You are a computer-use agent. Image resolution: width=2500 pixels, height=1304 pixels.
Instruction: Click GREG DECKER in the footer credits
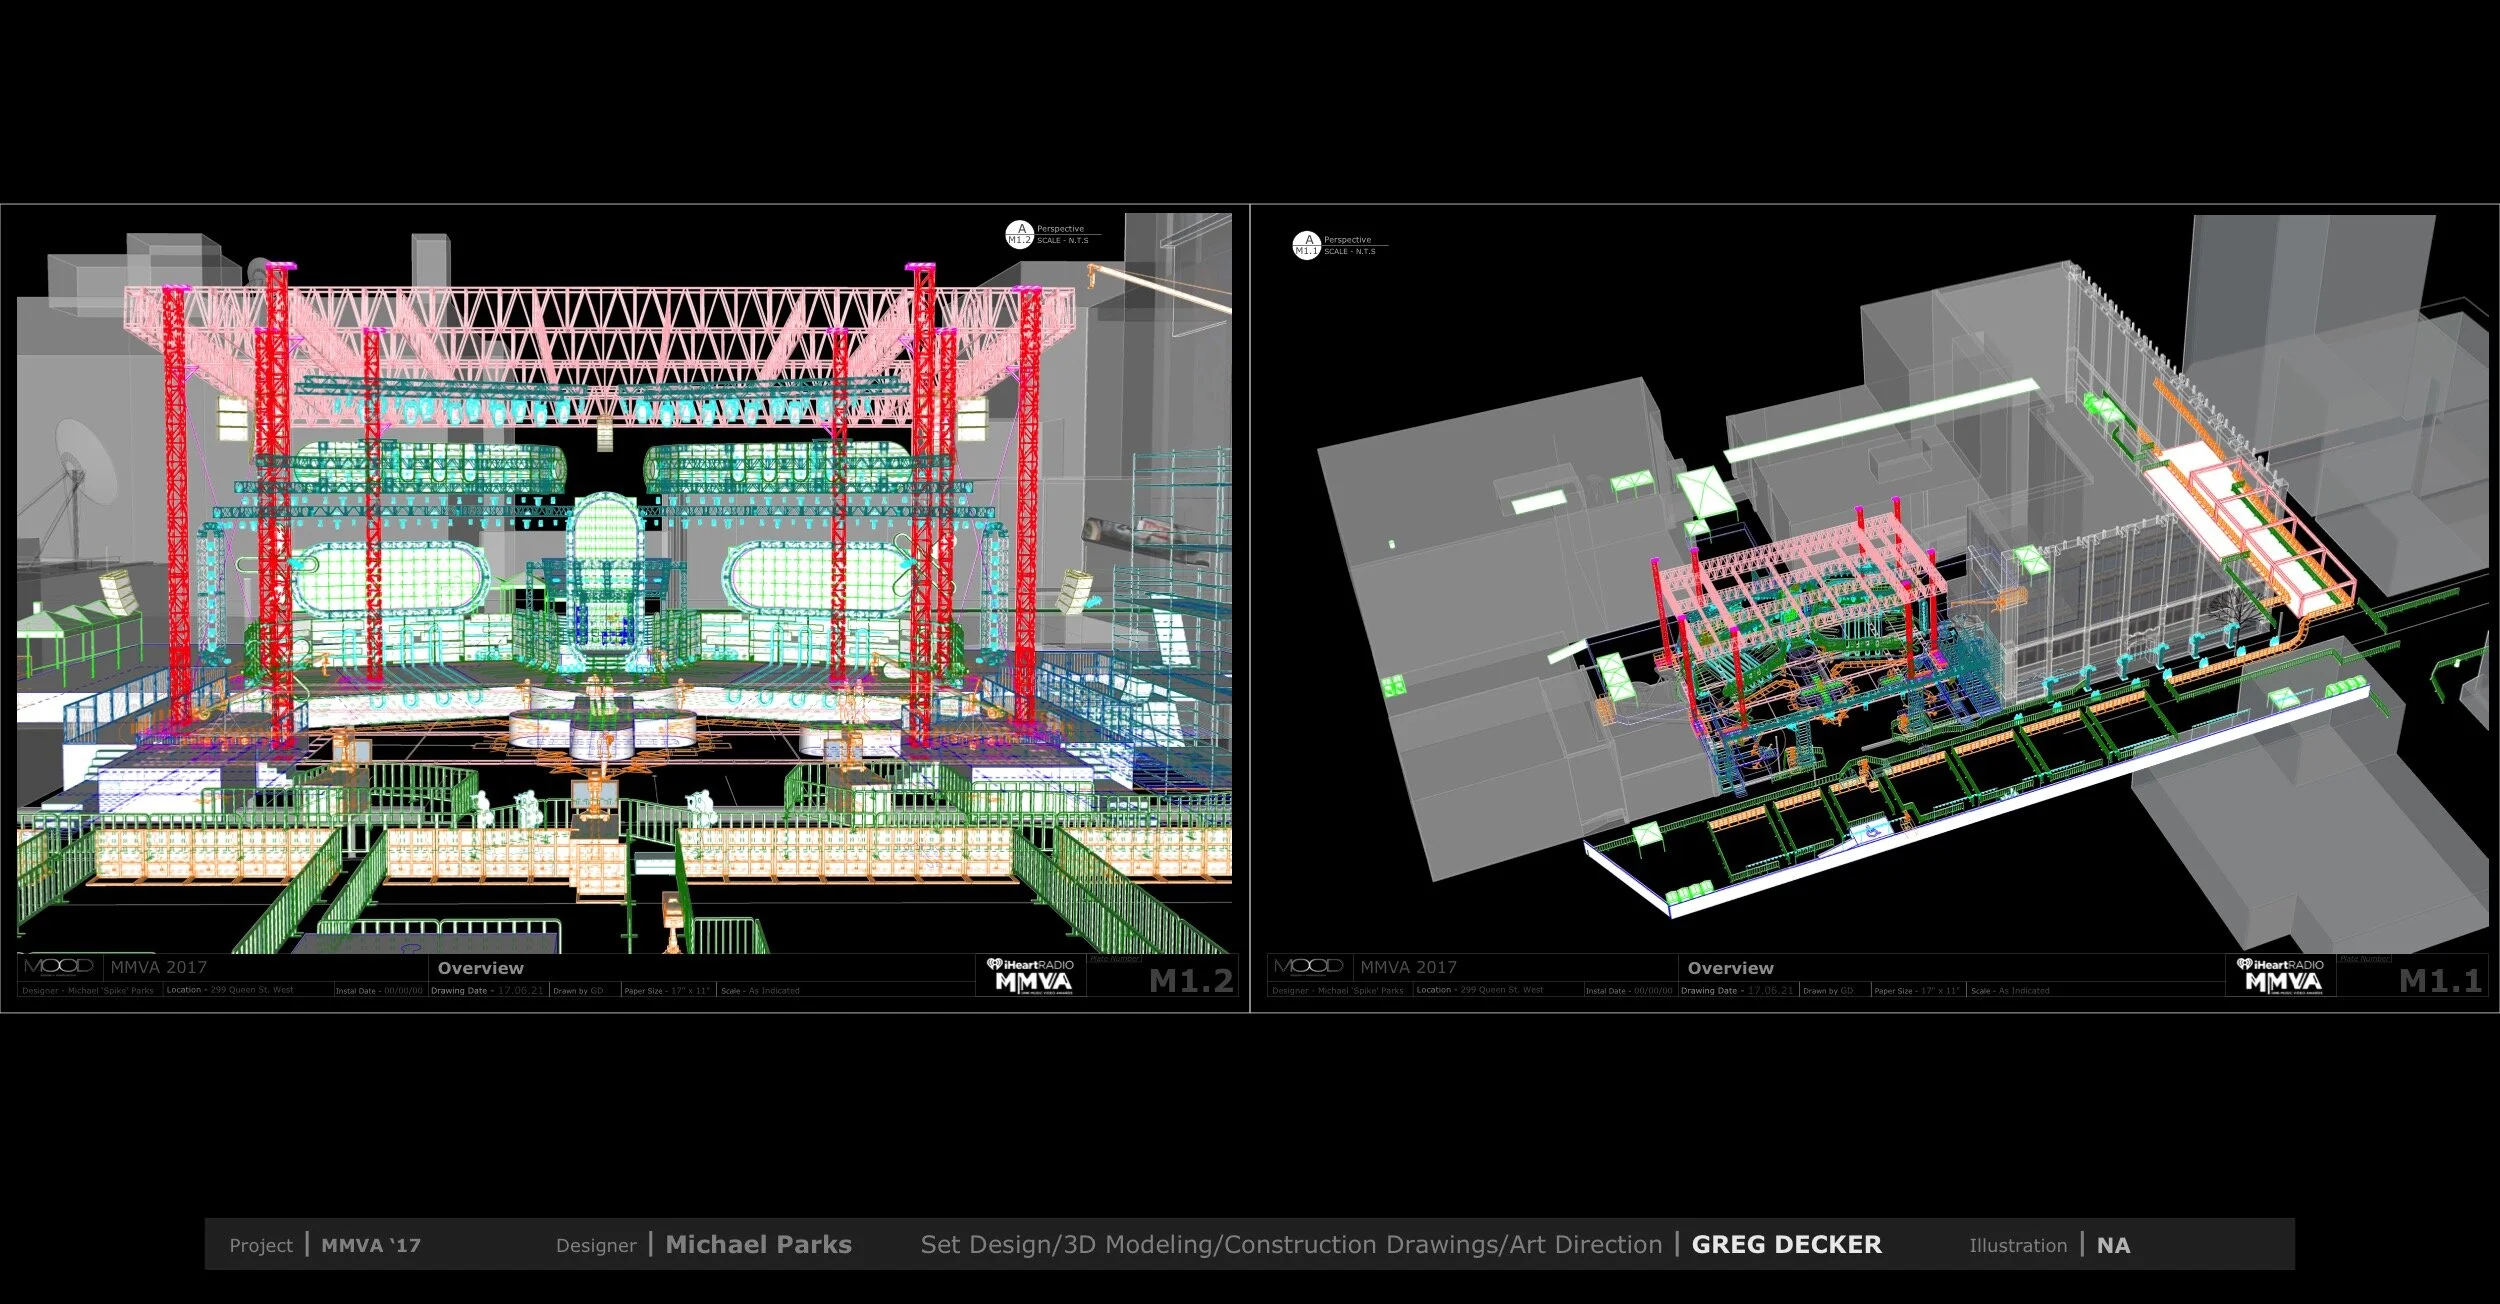tap(1786, 1245)
